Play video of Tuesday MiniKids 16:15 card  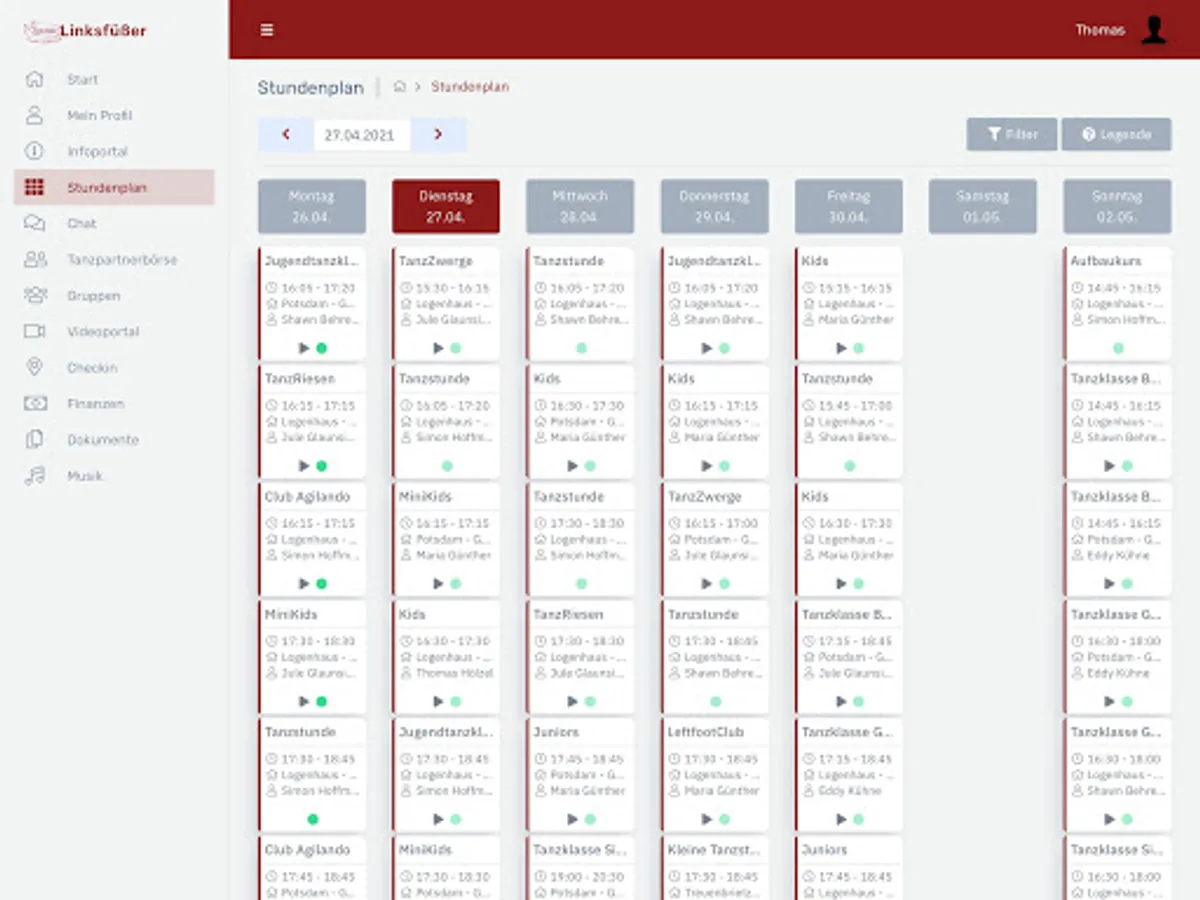click(438, 584)
